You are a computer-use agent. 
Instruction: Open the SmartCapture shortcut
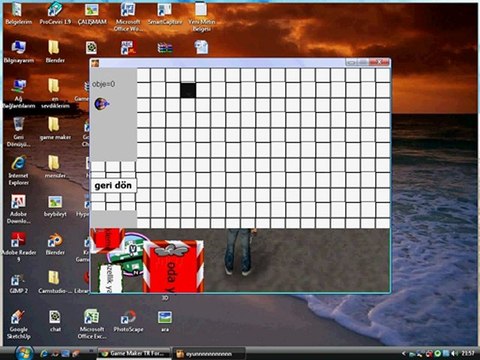(165, 13)
